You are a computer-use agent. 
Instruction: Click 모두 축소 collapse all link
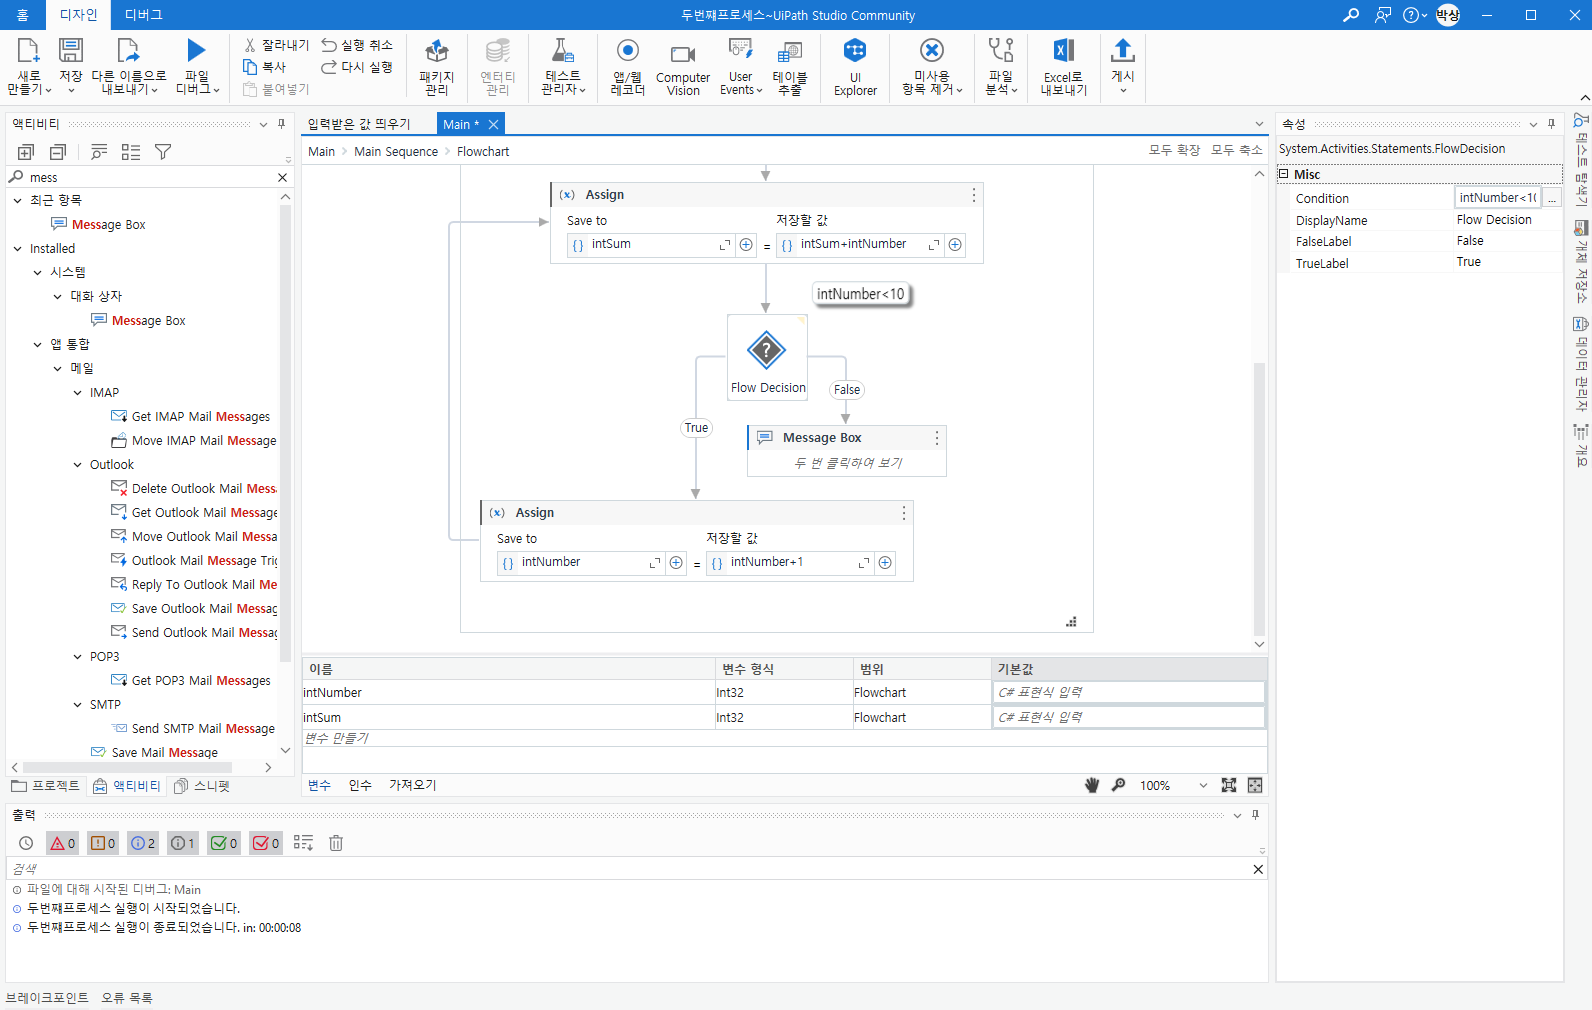coord(1237,150)
